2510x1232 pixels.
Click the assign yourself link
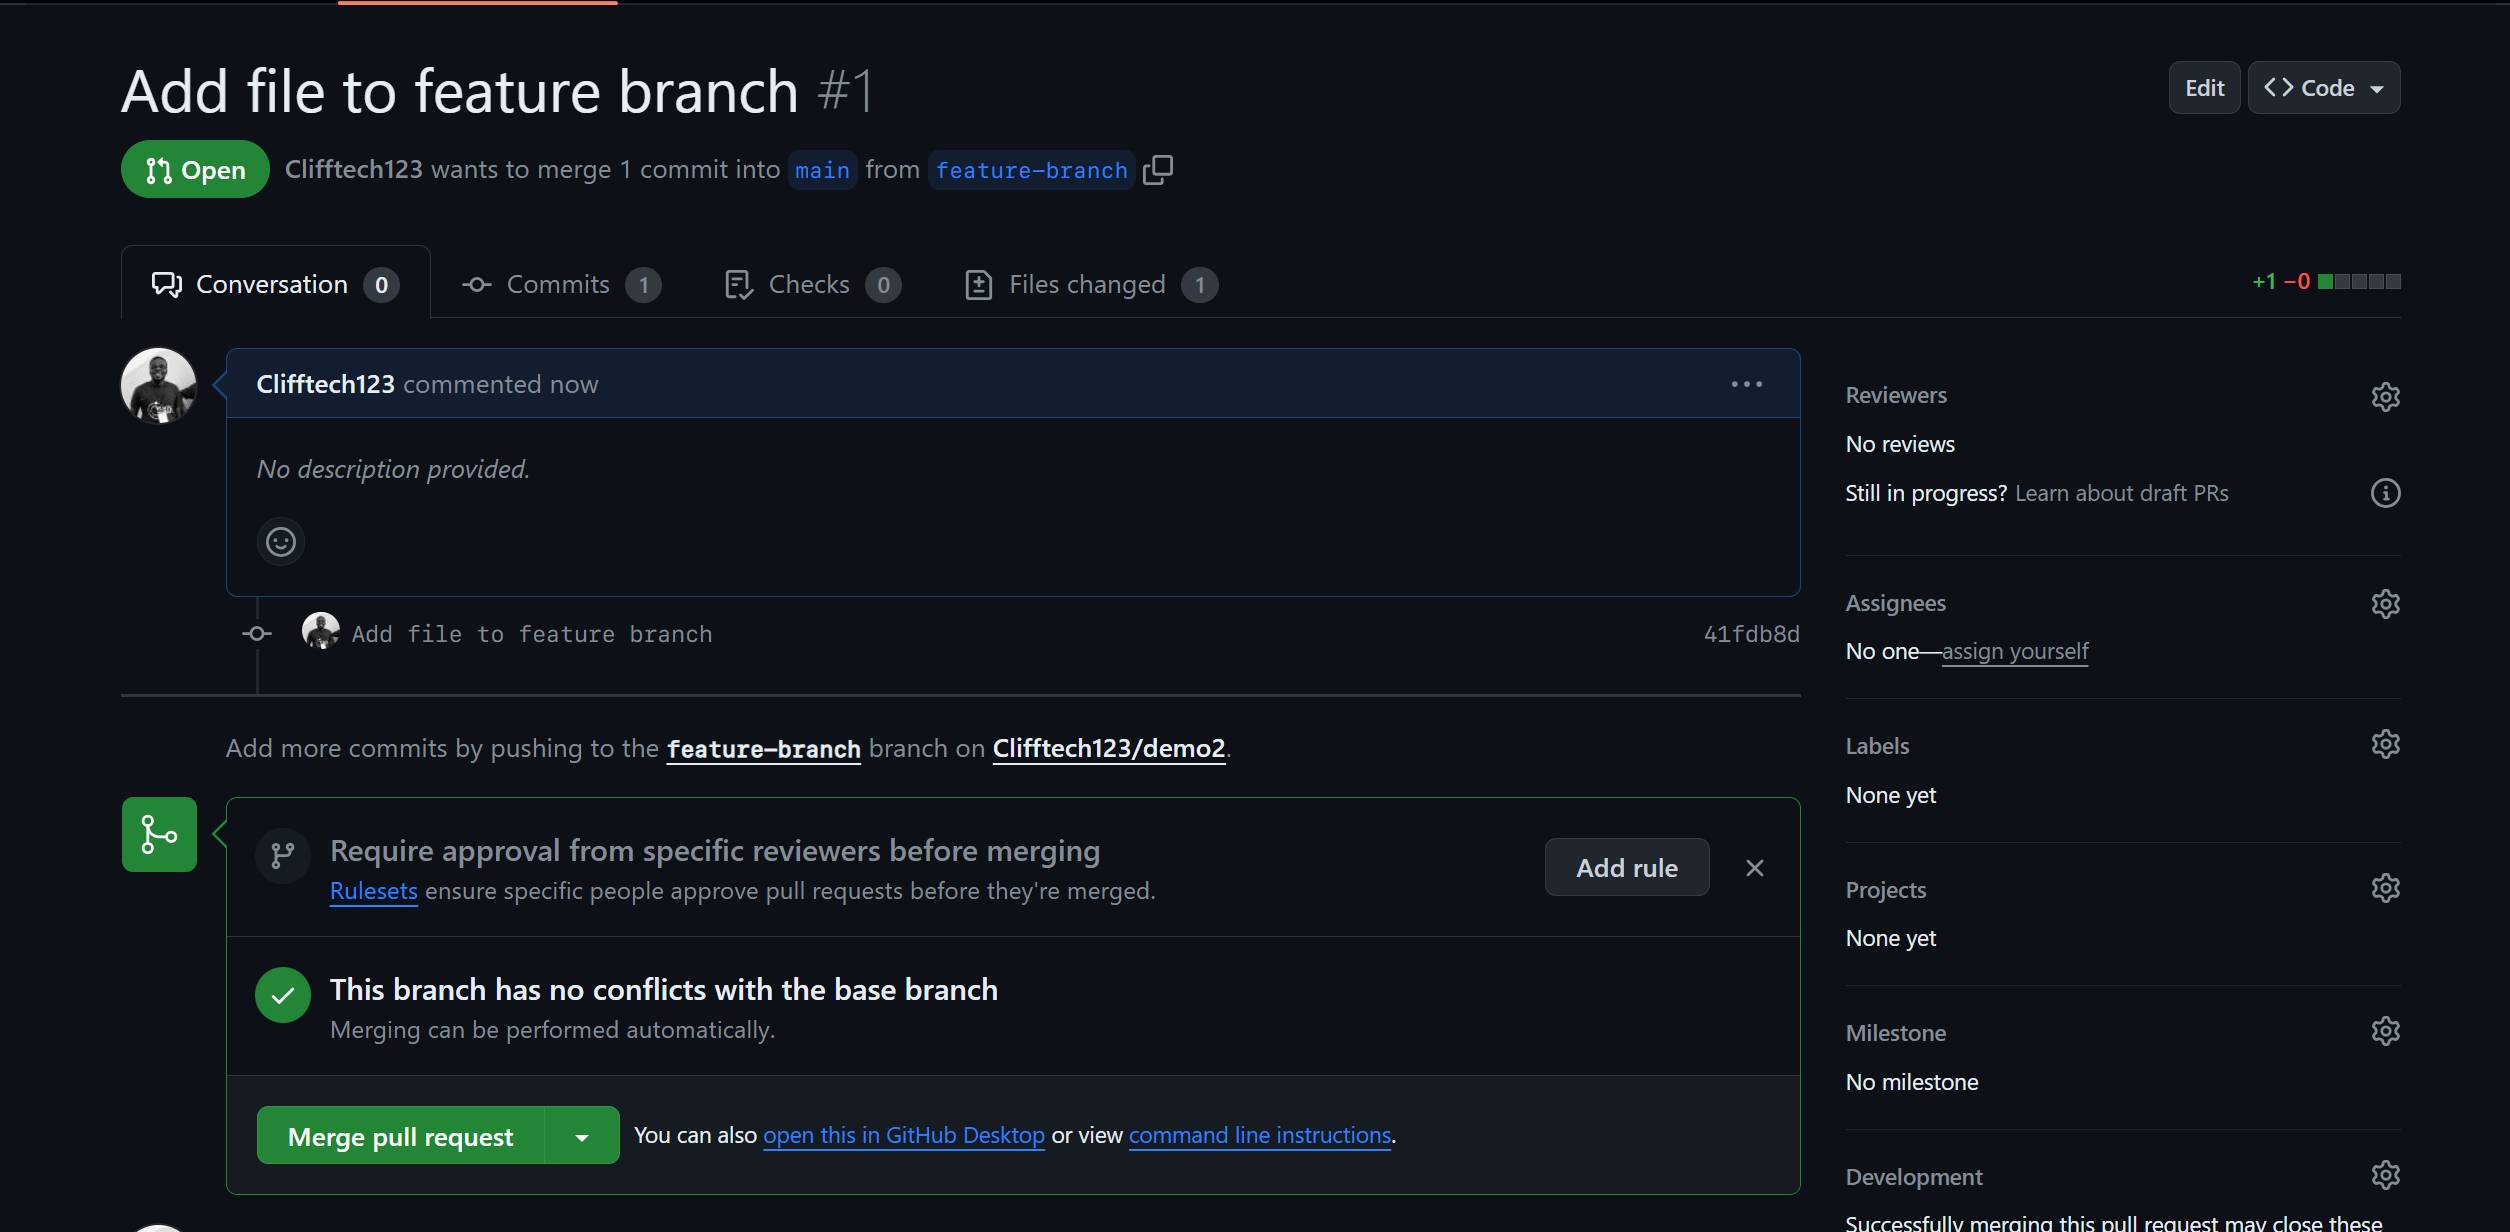click(2014, 652)
